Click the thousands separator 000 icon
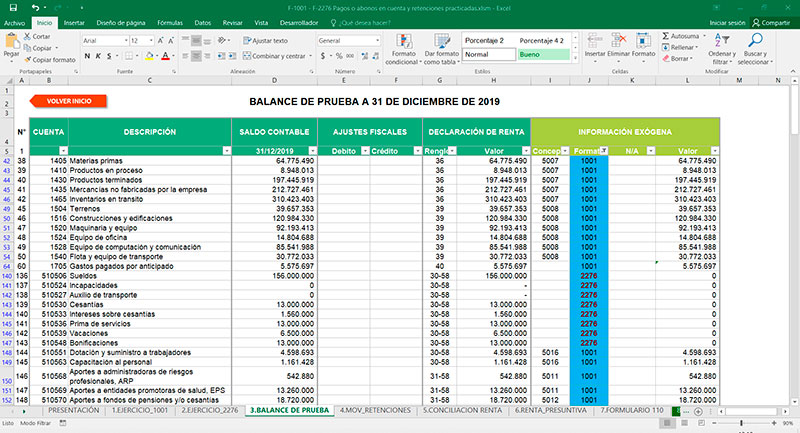 (x=350, y=56)
